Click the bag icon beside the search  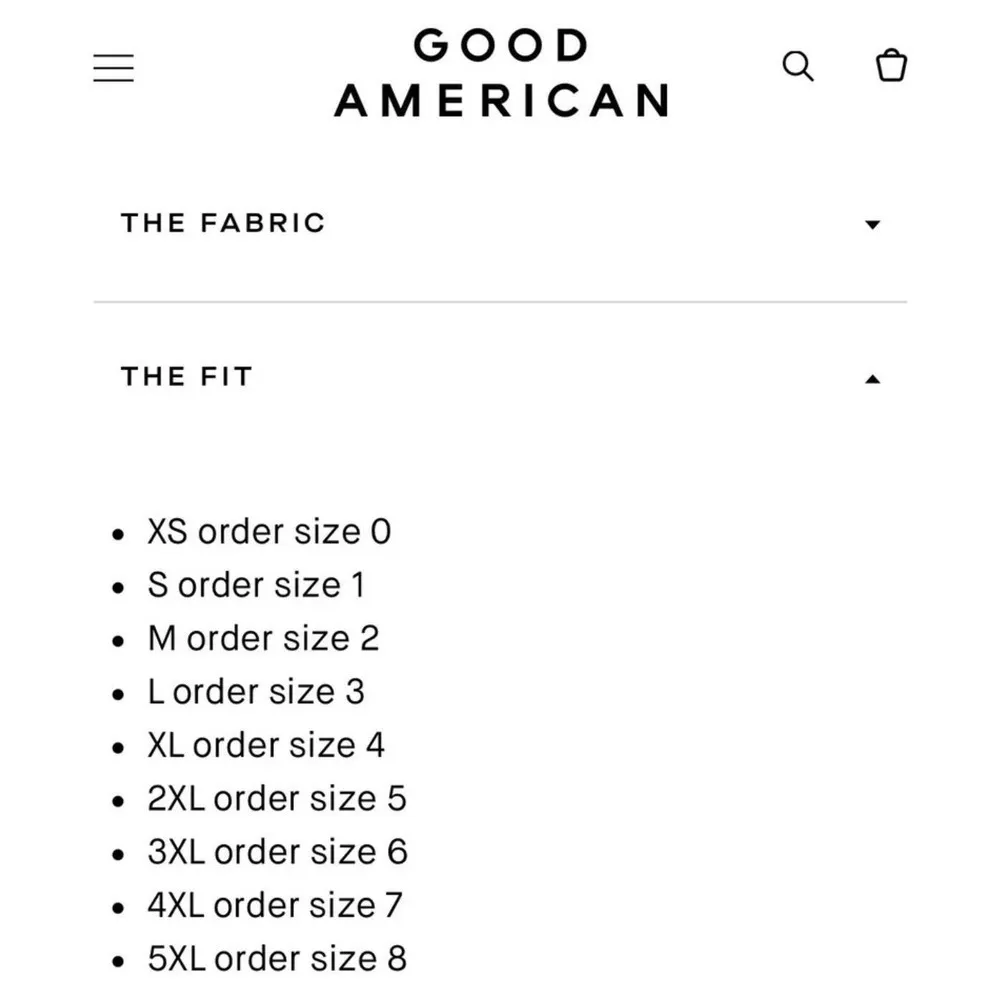pyautogui.click(x=890, y=66)
